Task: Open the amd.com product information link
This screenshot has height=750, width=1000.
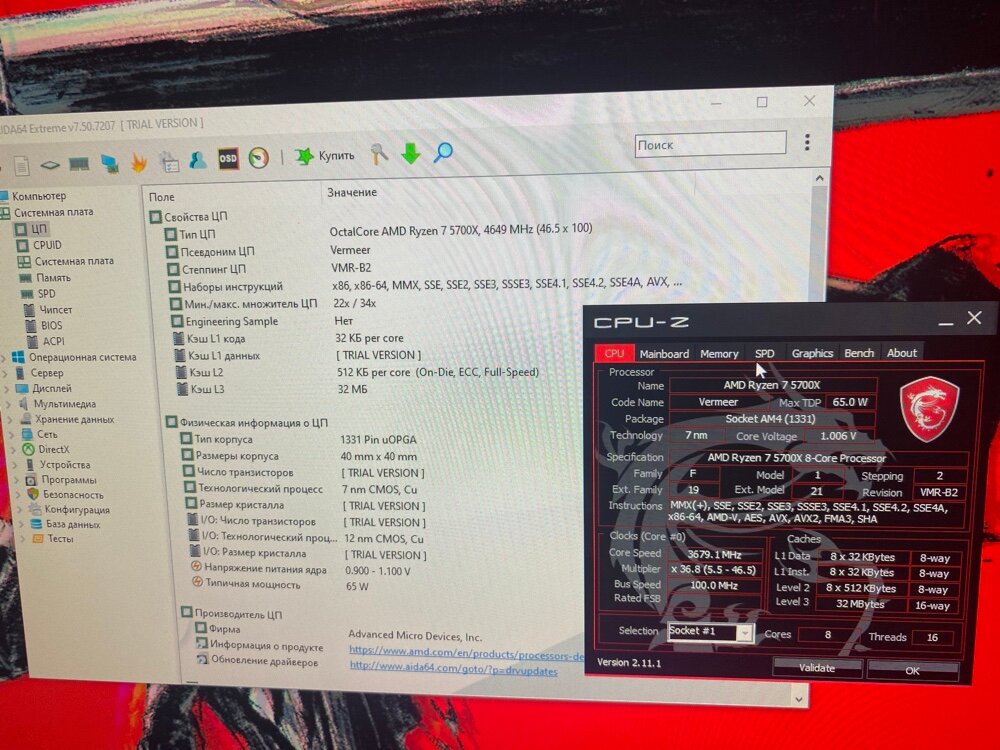Action: (x=466, y=653)
